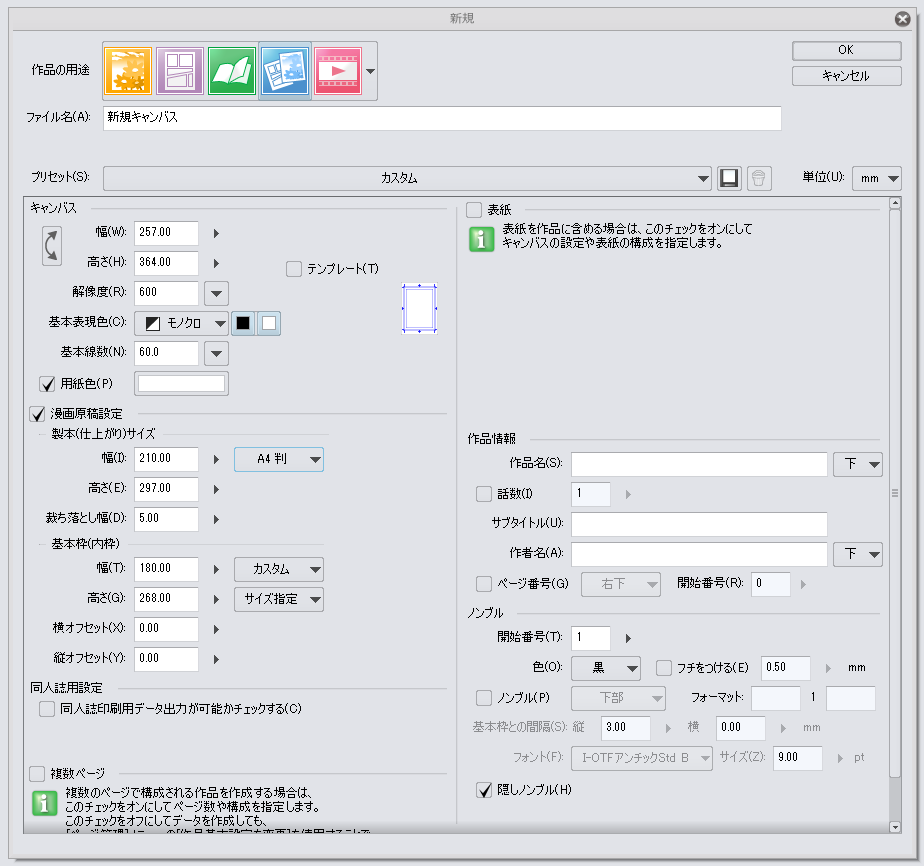This screenshot has height=866, width=924.
Task: Open binding height (高さ E) slider arrow
Action: click(216, 490)
